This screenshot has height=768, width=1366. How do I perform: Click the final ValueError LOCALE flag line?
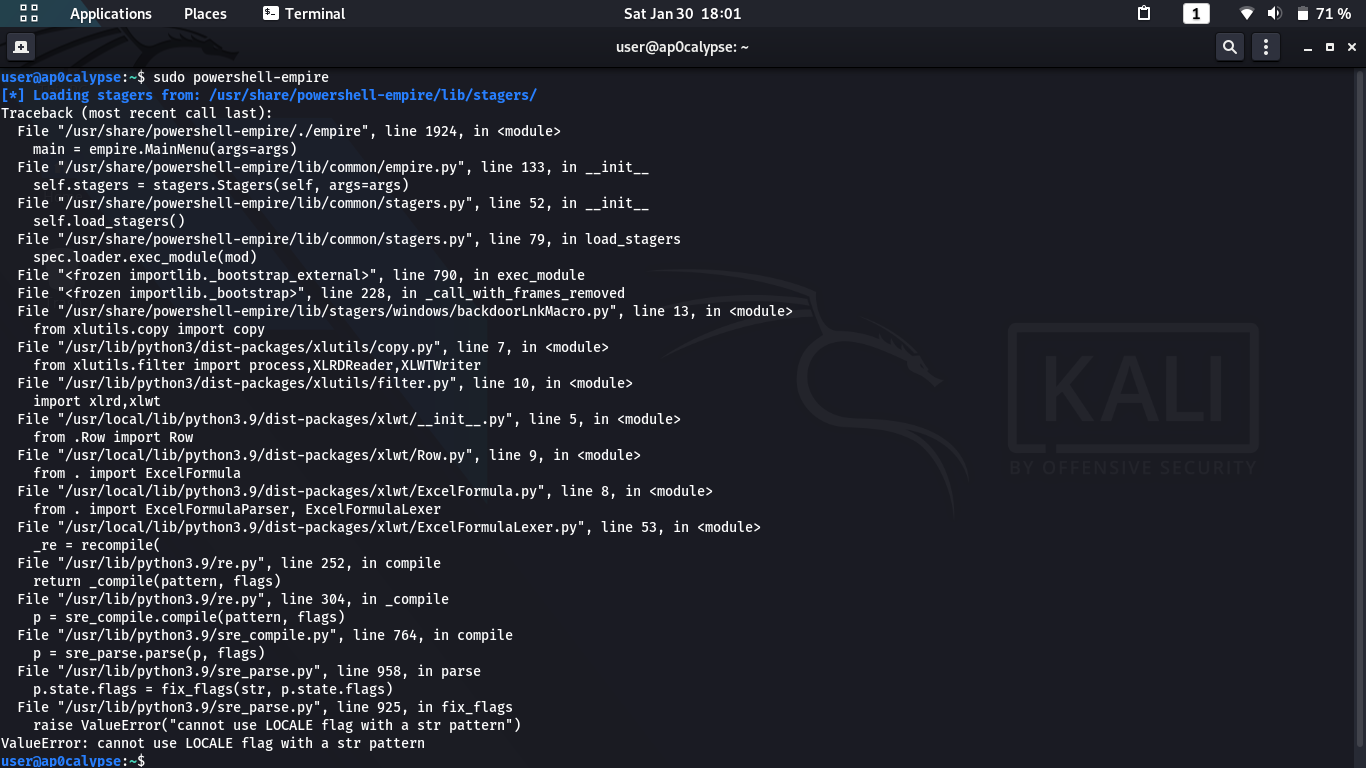212,743
